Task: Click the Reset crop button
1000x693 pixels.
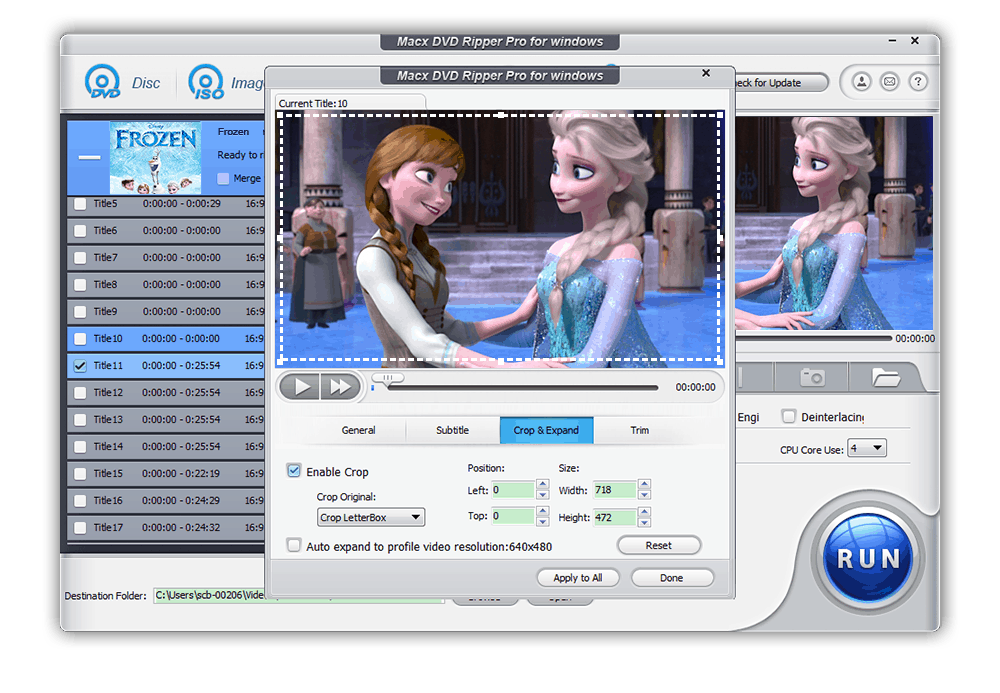Action: click(659, 546)
